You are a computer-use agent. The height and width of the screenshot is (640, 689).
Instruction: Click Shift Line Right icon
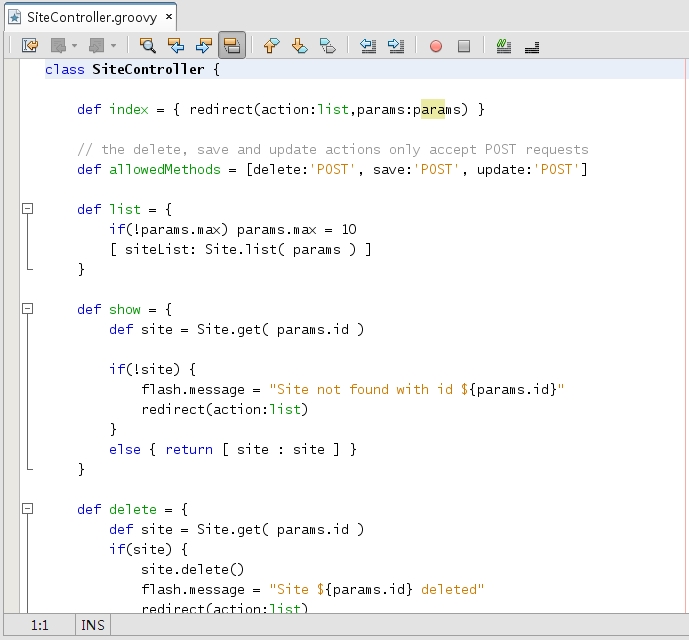pyautogui.click(x=396, y=45)
